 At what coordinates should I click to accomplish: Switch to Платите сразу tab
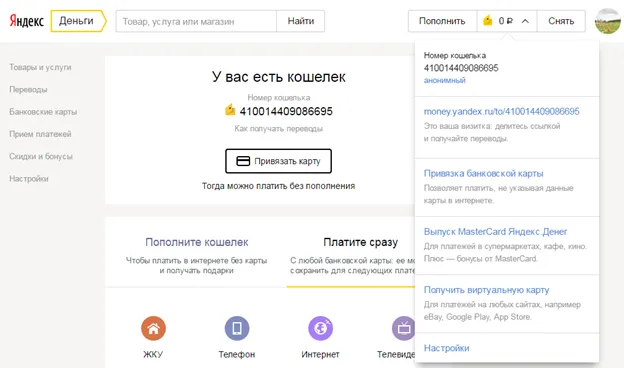361,242
